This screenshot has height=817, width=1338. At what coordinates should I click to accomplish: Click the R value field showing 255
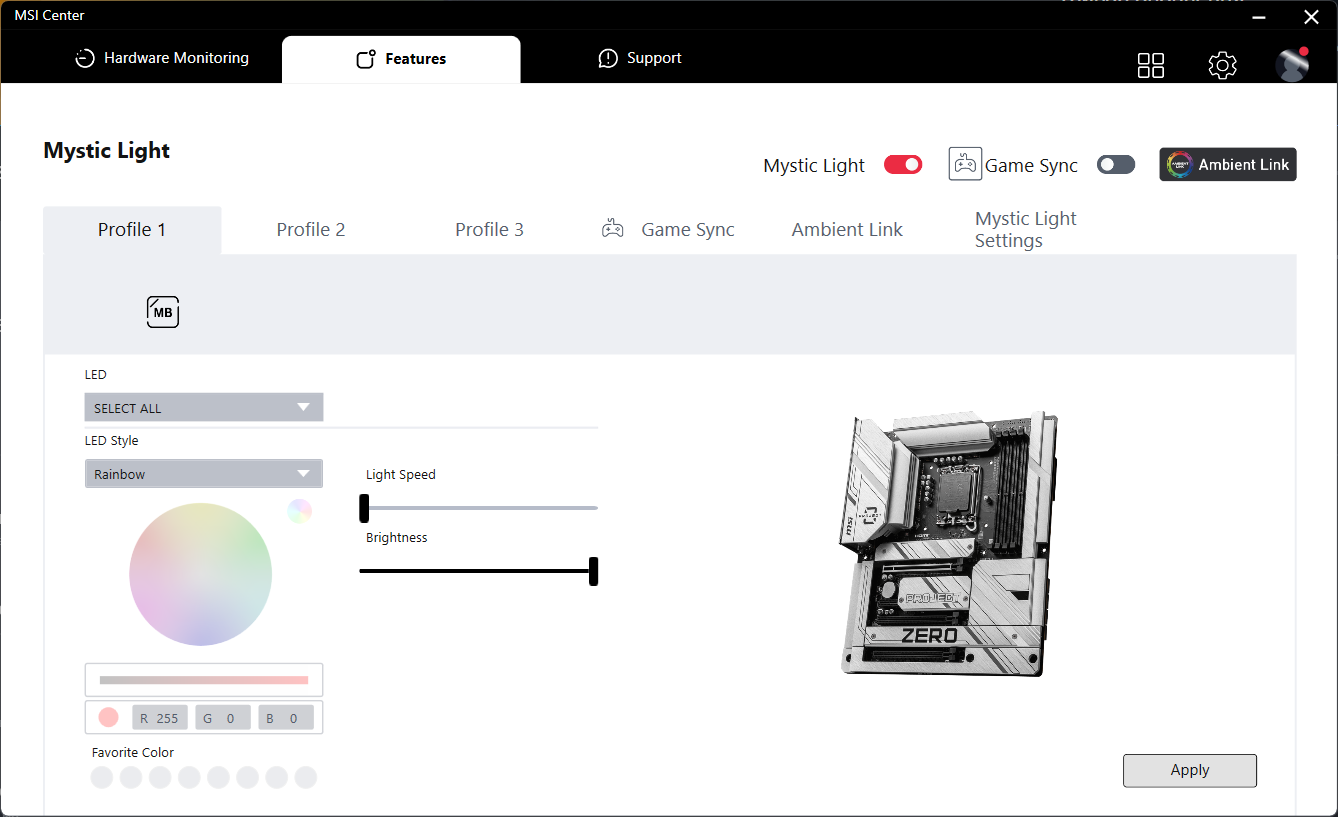coord(160,718)
